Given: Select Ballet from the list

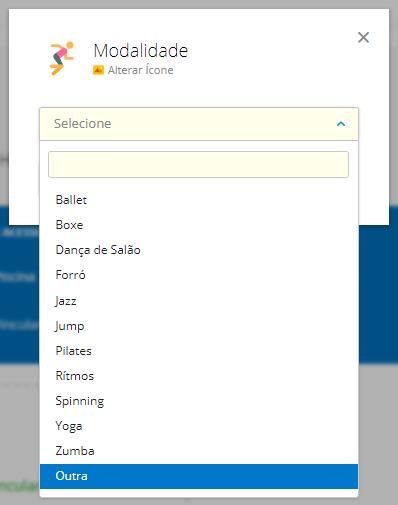Looking at the screenshot, I should coord(199,200).
